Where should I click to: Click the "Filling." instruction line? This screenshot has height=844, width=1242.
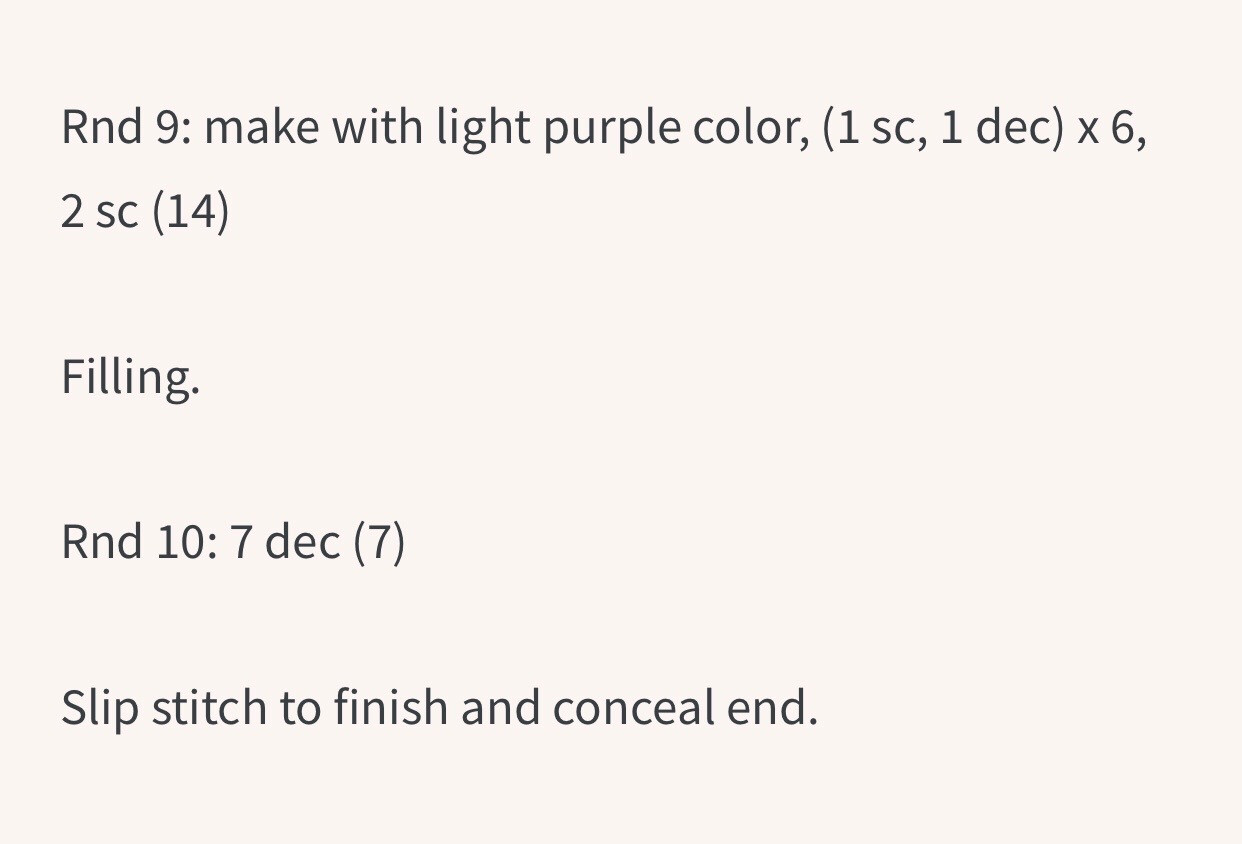pyautogui.click(x=130, y=378)
